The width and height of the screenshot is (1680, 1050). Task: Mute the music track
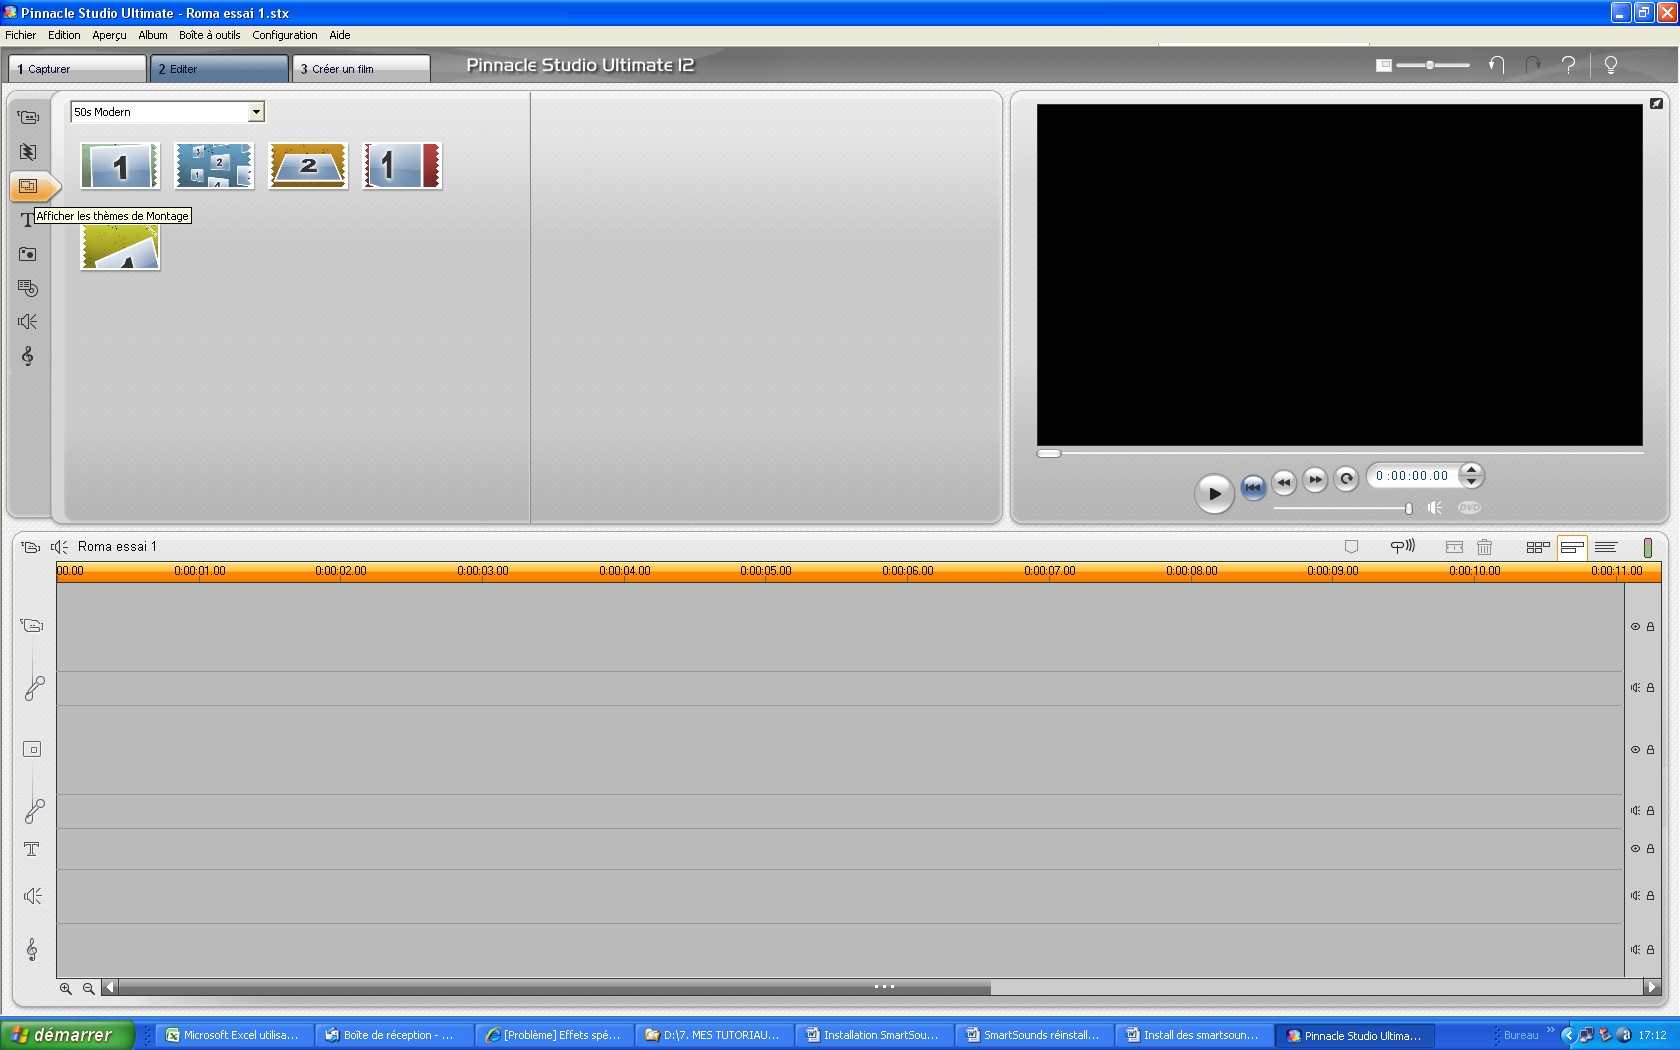tap(1636, 950)
